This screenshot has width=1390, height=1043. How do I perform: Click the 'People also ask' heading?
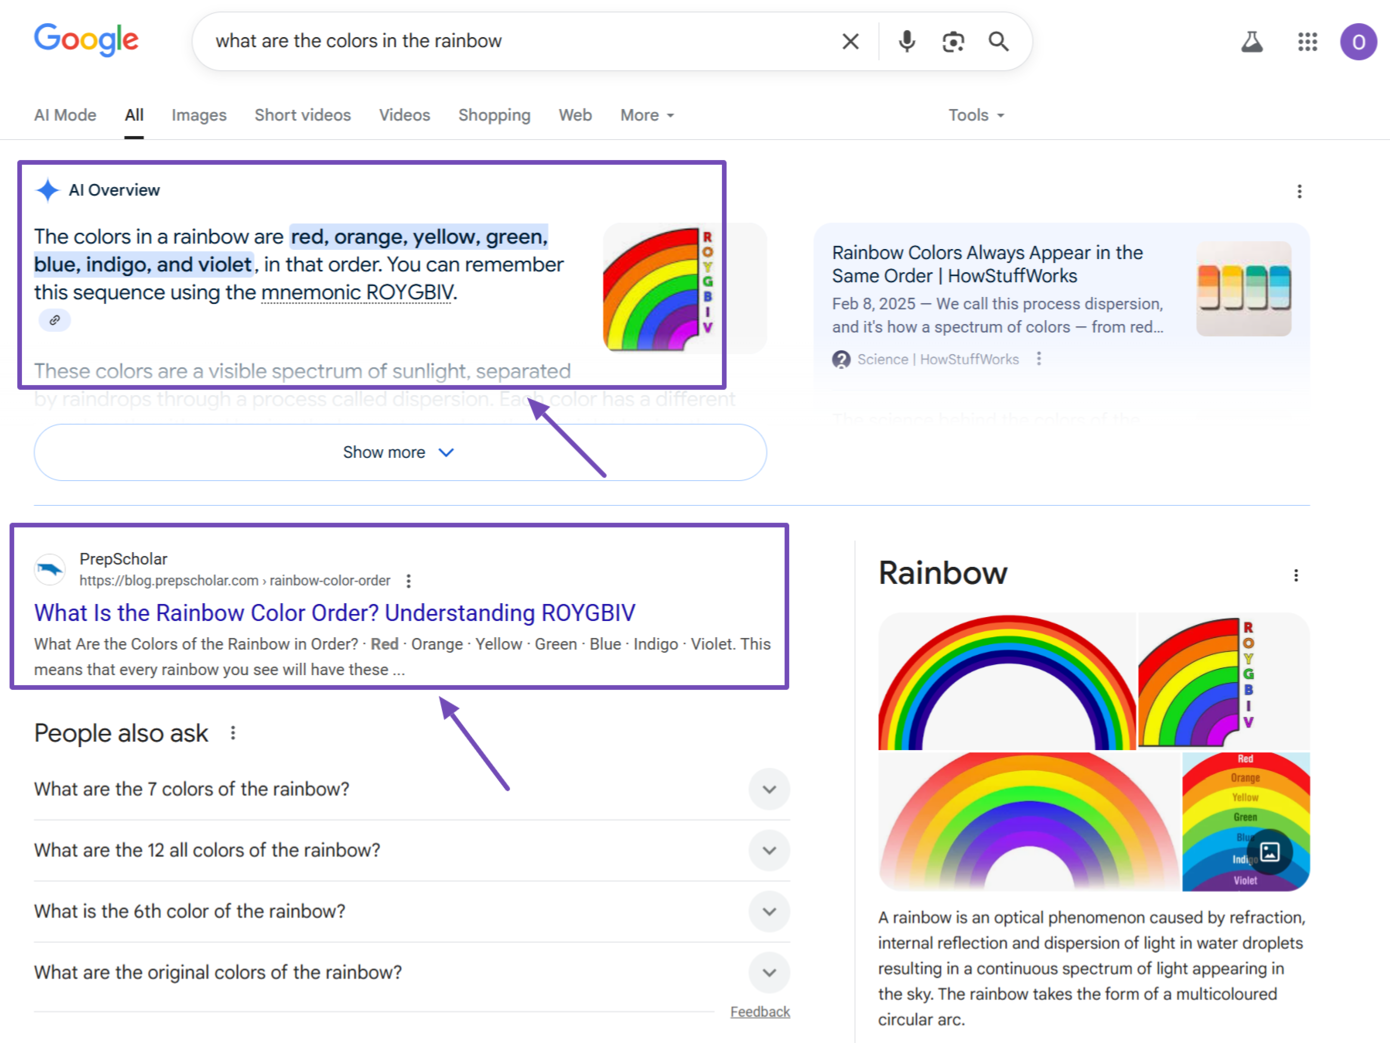pos(121,733)
